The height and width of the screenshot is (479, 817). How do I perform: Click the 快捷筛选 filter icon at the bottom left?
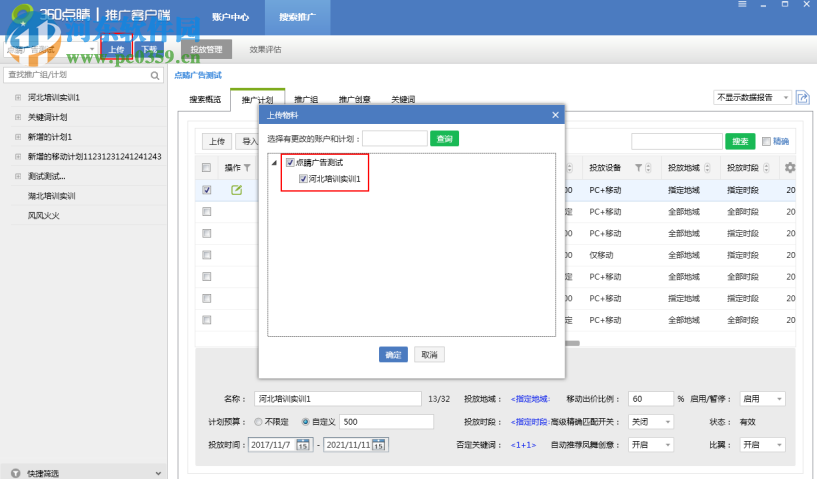coord(16,473)
